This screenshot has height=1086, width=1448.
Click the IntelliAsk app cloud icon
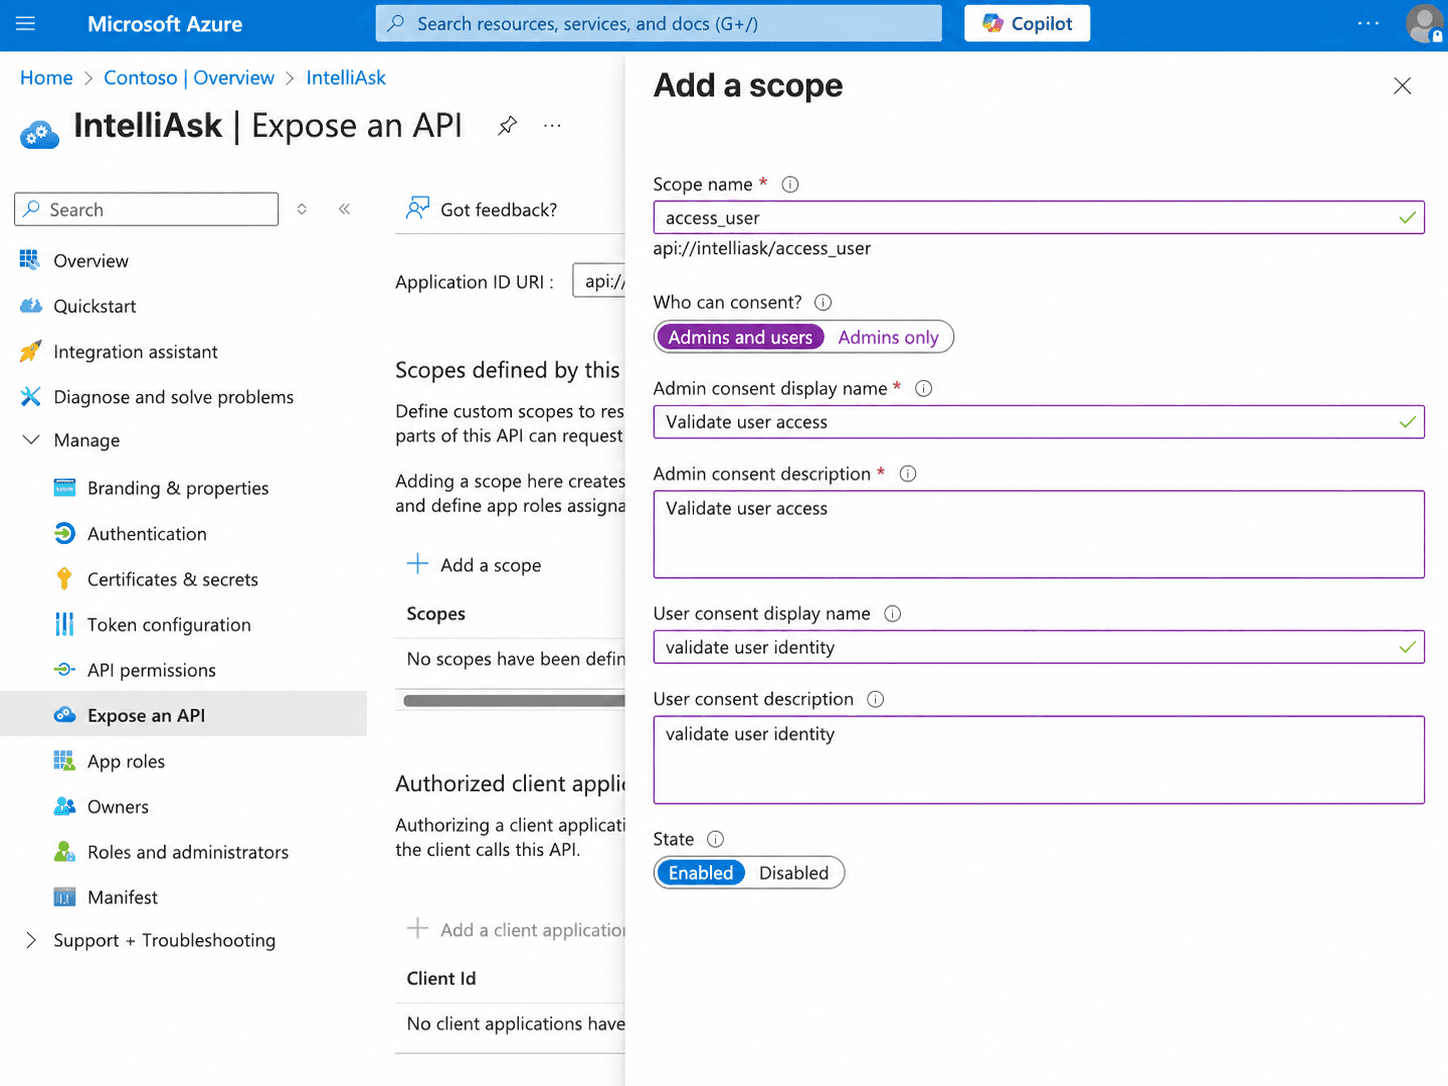(x=40, y=133)
